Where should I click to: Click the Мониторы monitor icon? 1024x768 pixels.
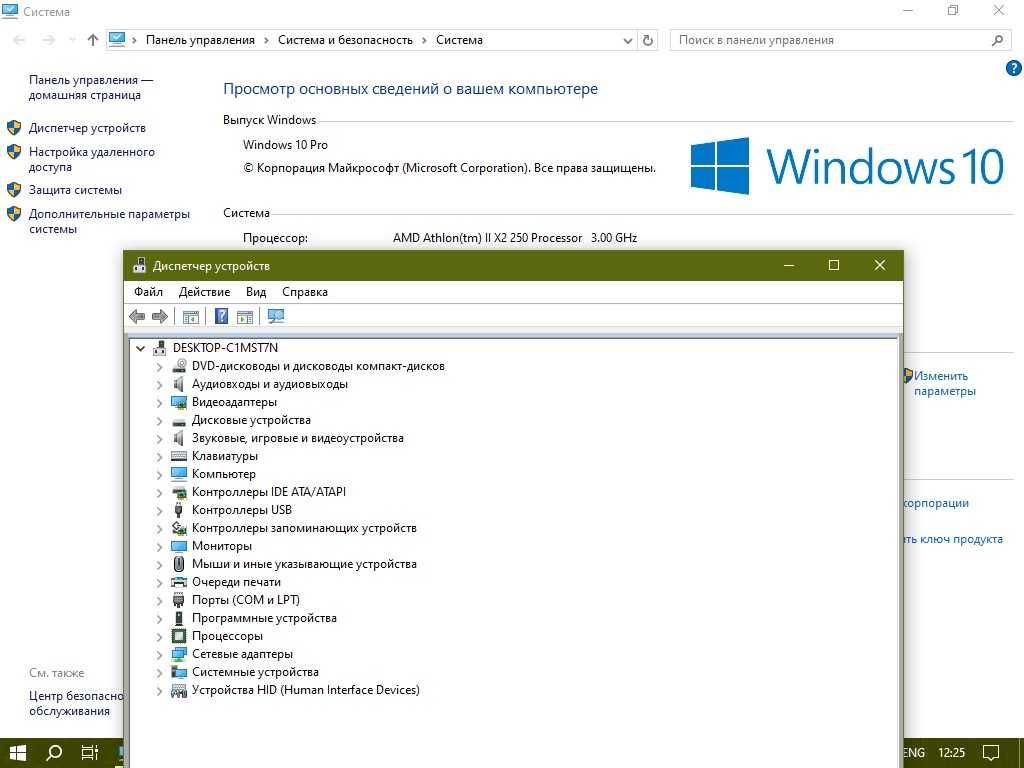(178, 546)
